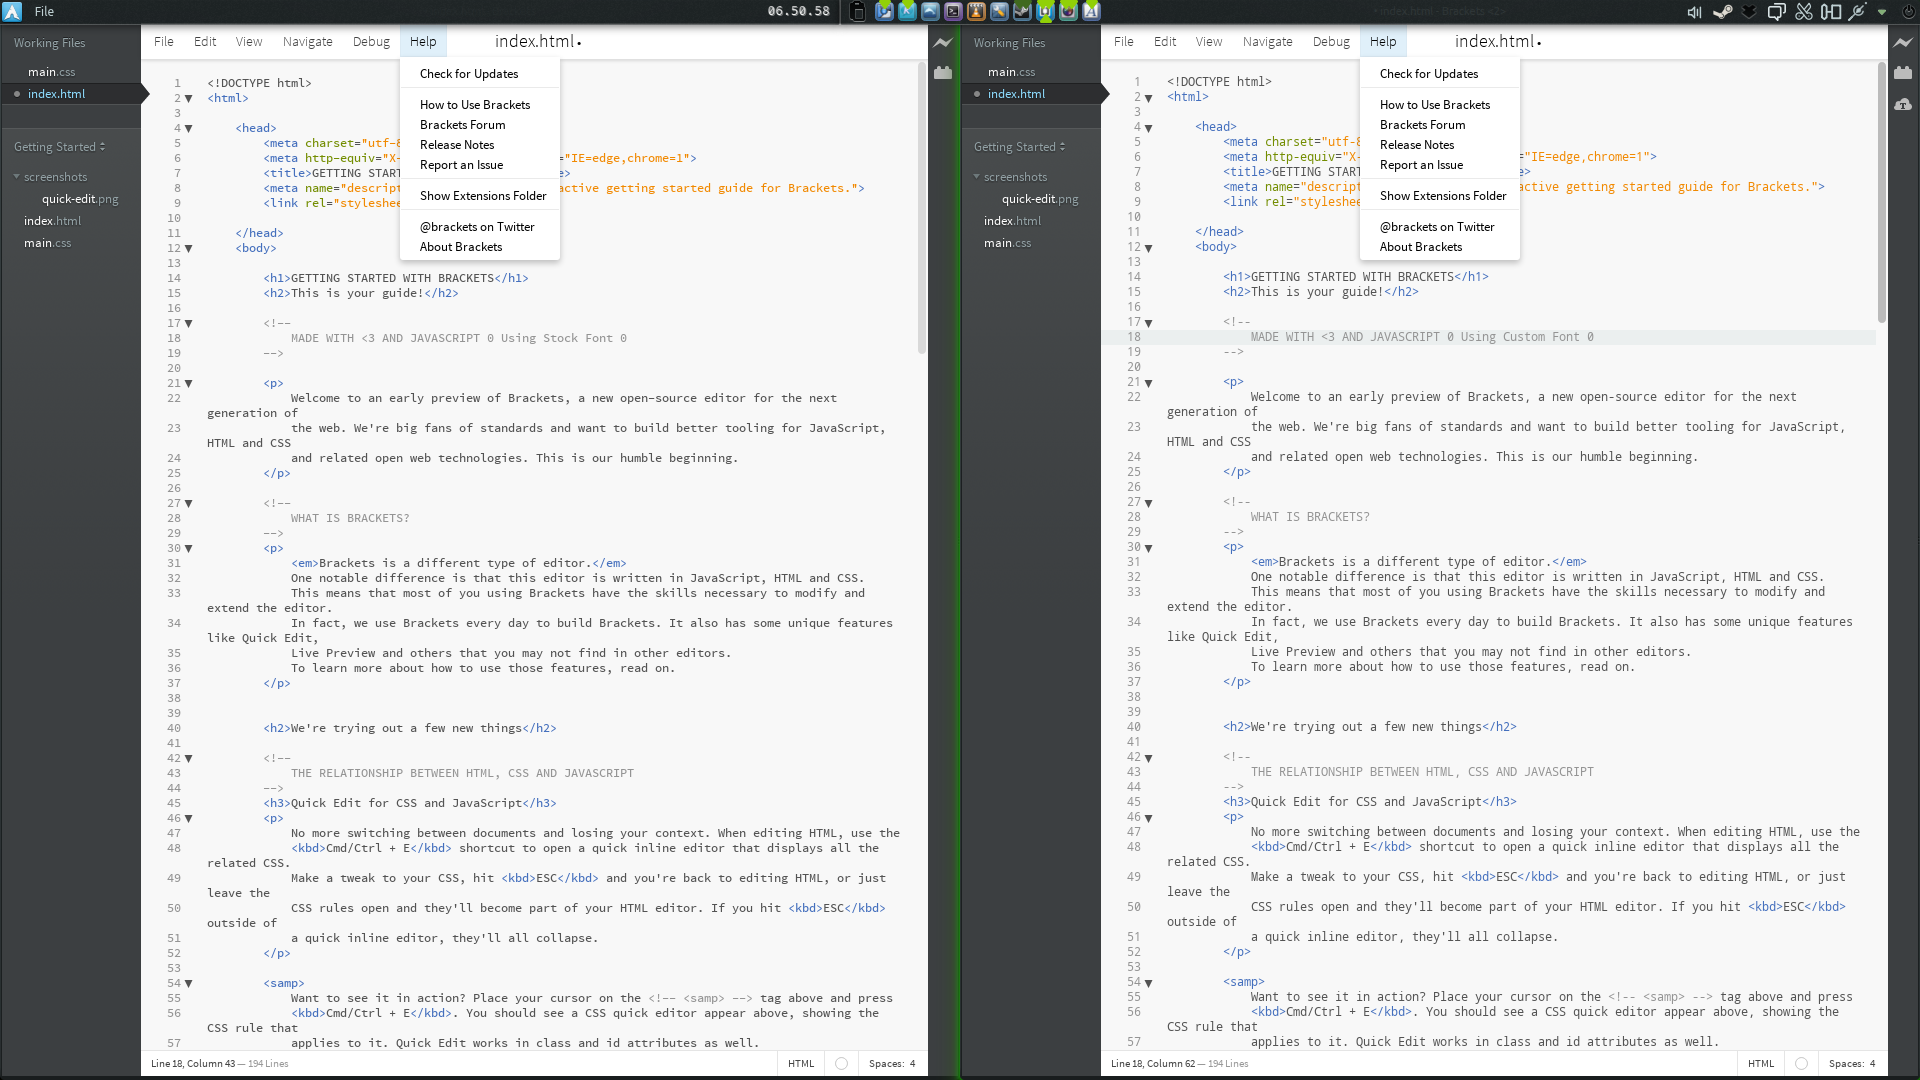This screenshot has height=1080, width=1920.
Task: Select Show Extensions Folder in the right Help menu
Action: [x=1440, y=196]
